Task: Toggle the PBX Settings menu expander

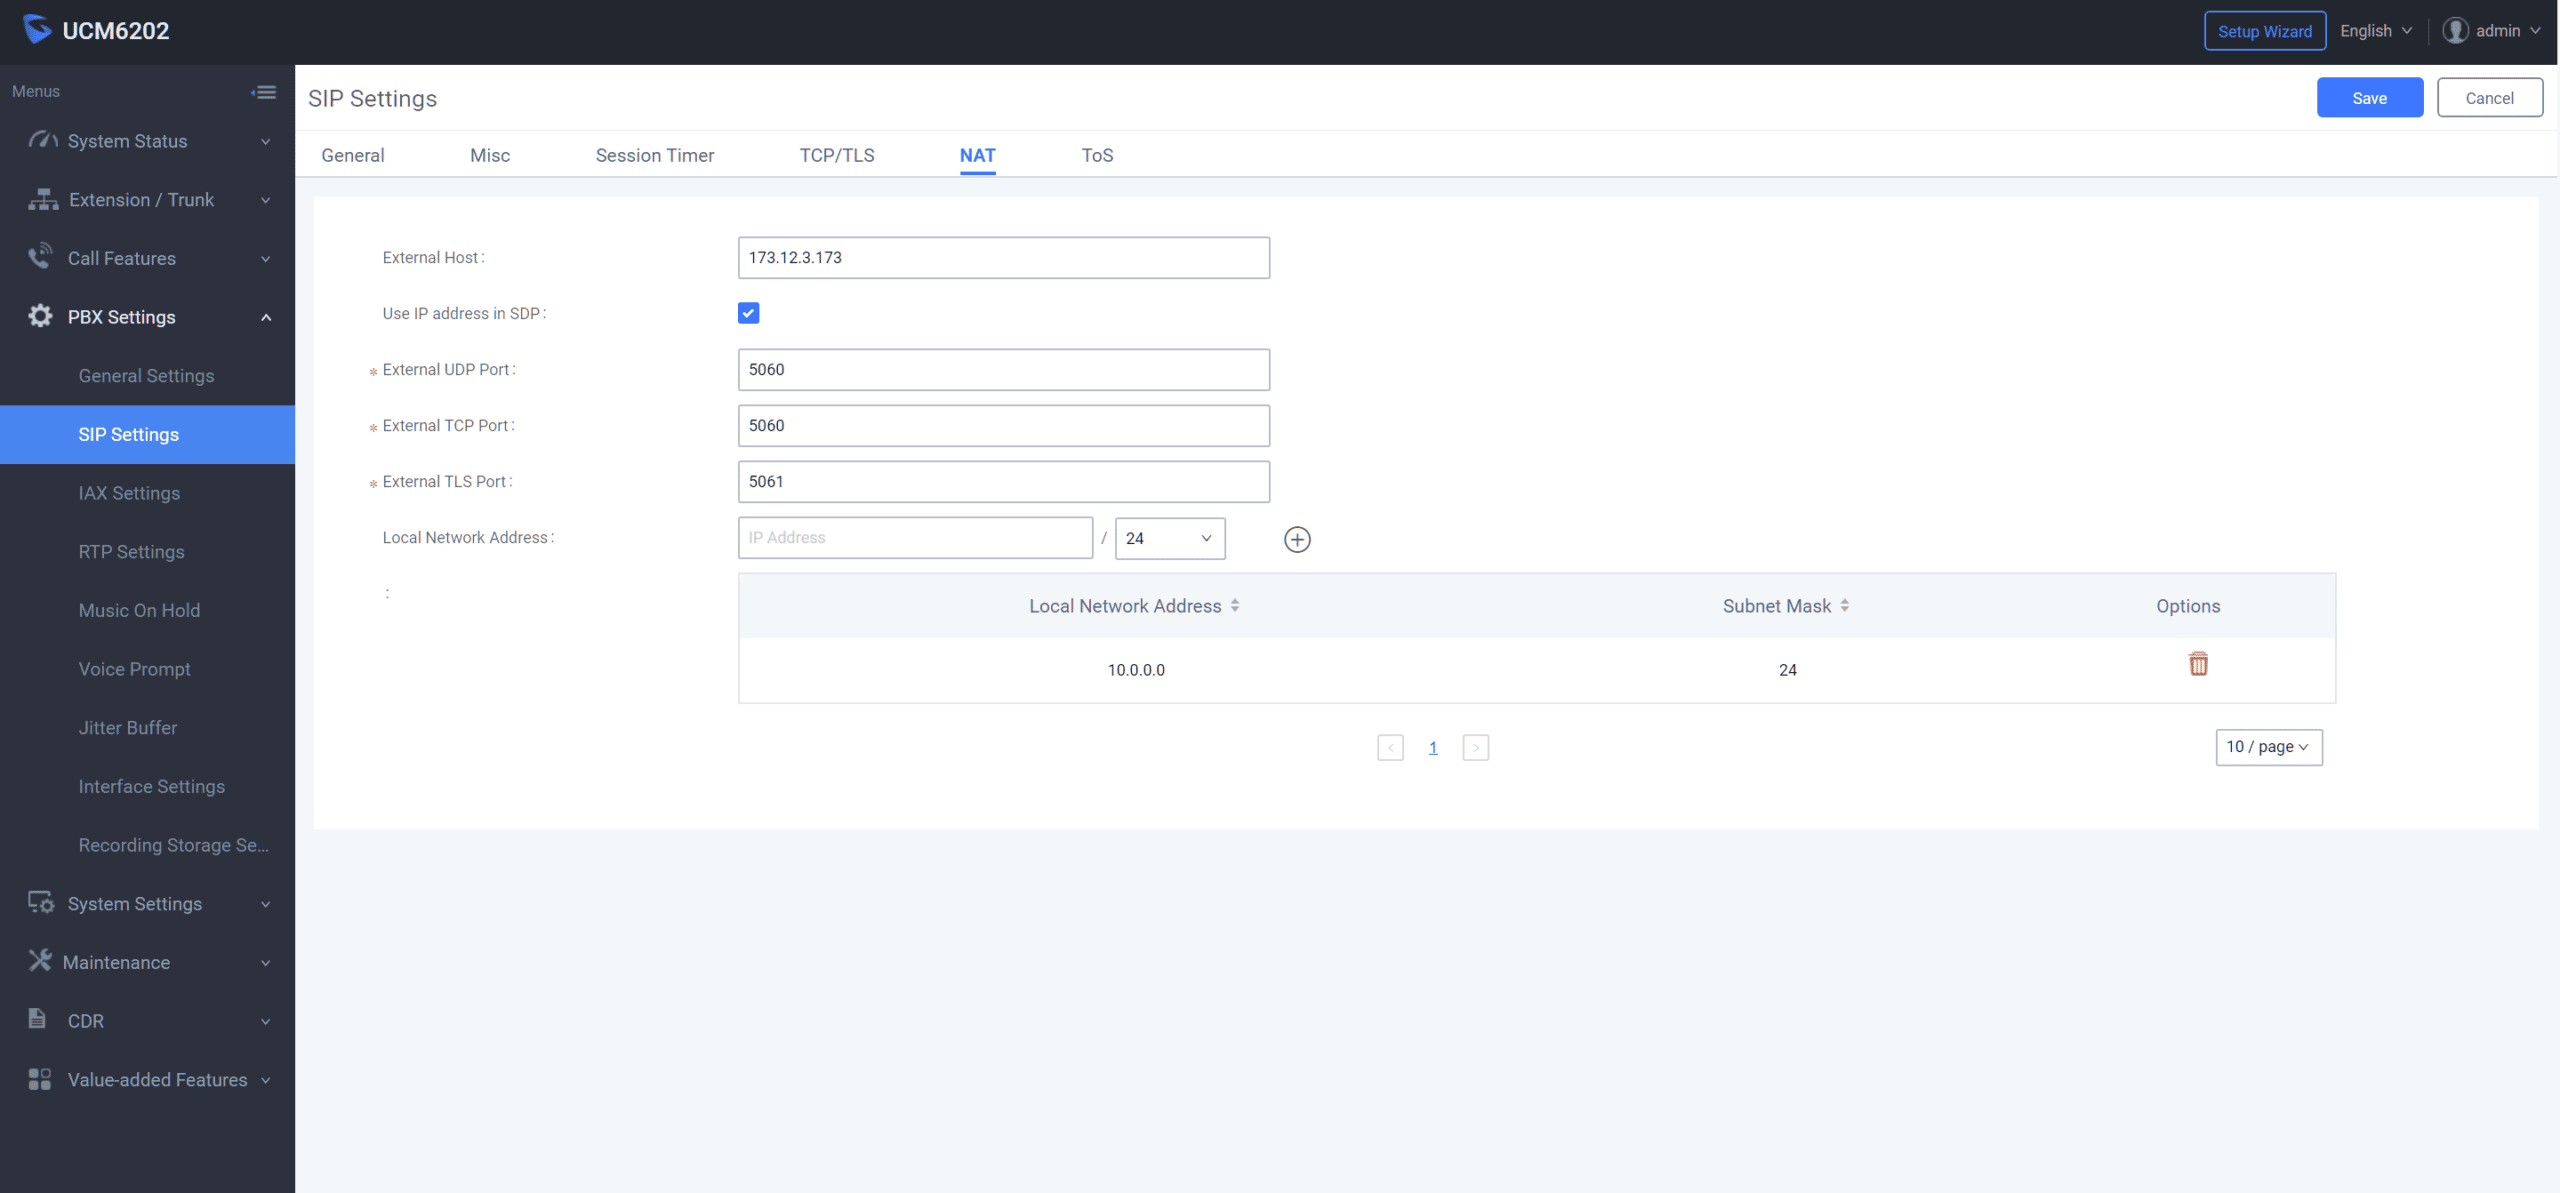Action: pyautogui.click(x=264, y=317)
